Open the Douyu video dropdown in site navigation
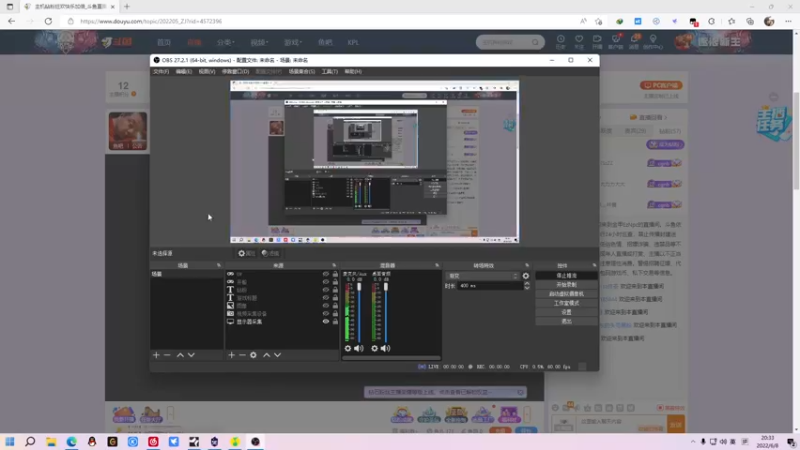 [259, 42]
